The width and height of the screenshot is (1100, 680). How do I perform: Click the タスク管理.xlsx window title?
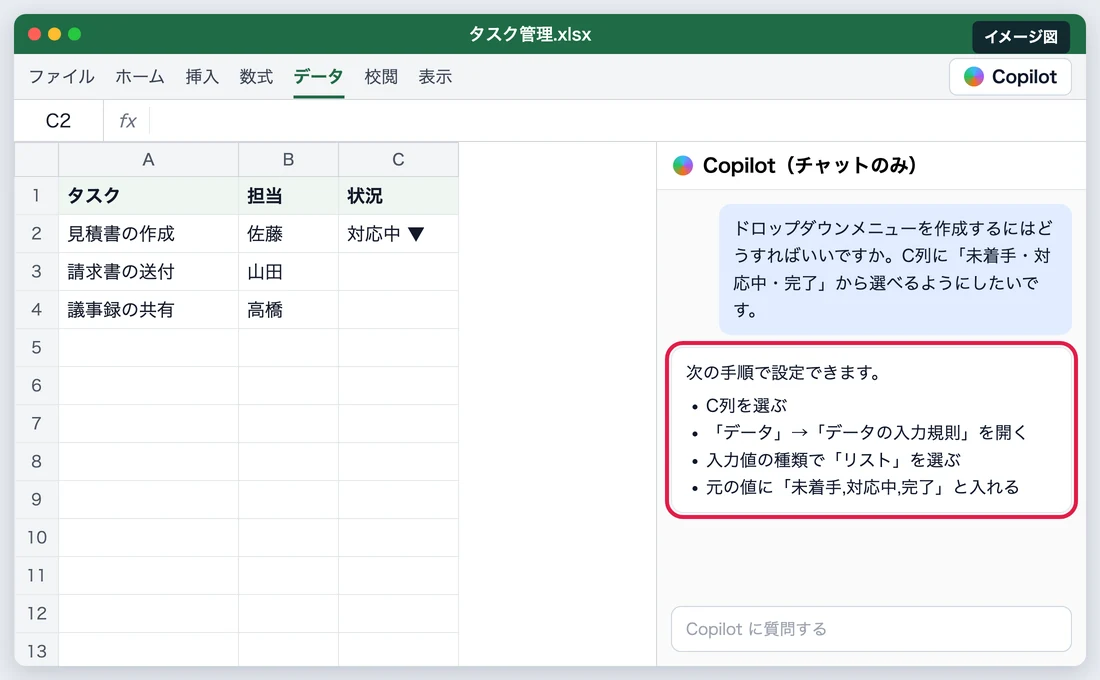(x=530, y=34)
